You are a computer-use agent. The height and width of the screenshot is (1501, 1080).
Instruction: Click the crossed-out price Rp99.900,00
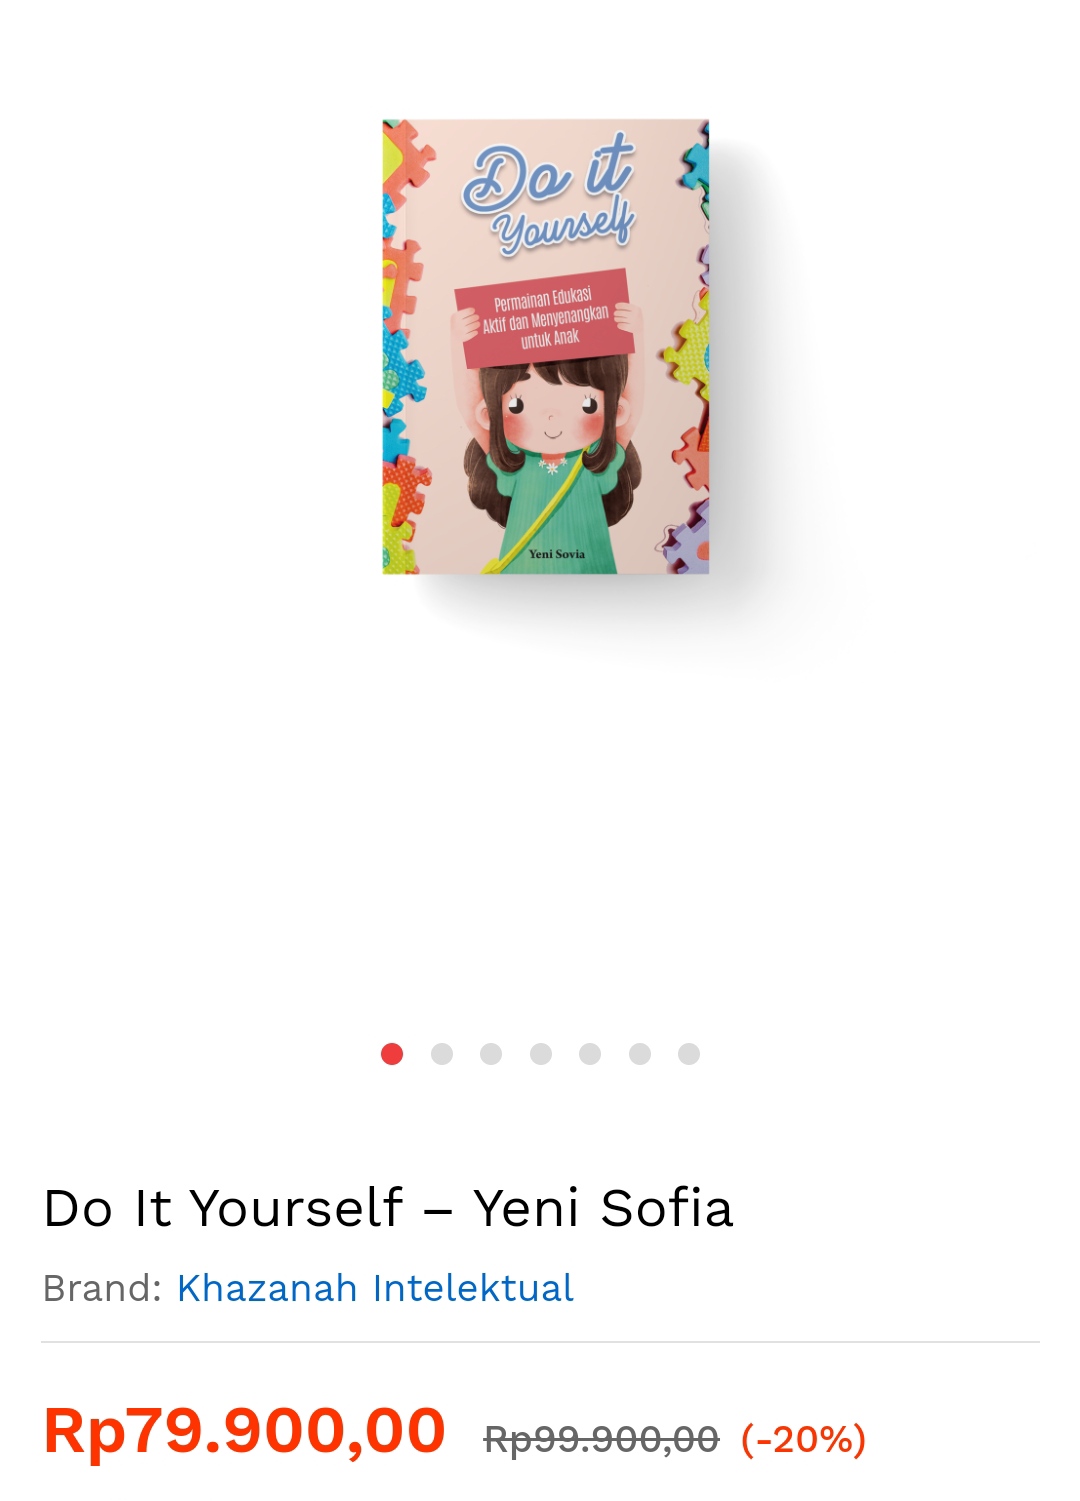tap(601, 1439)
